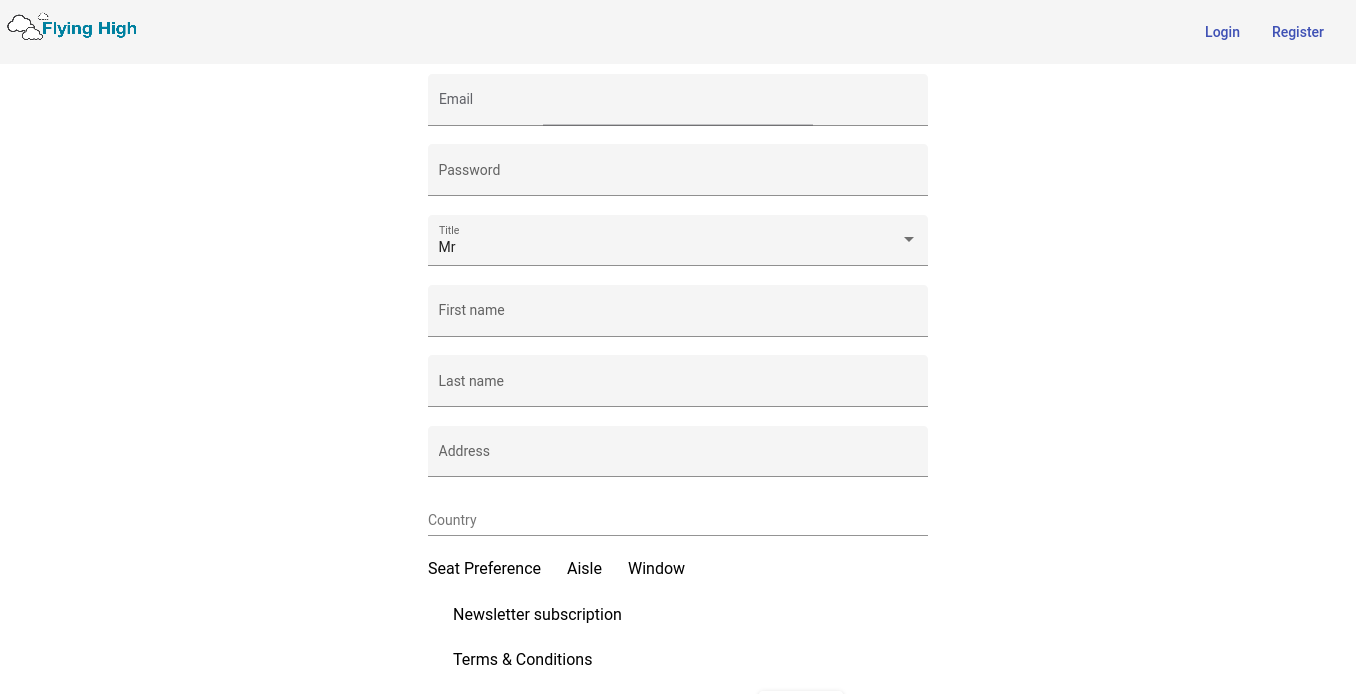Click the small cloud above the logo text
This screenshot has height=694, width=1366.
click(x=43, y=17)
